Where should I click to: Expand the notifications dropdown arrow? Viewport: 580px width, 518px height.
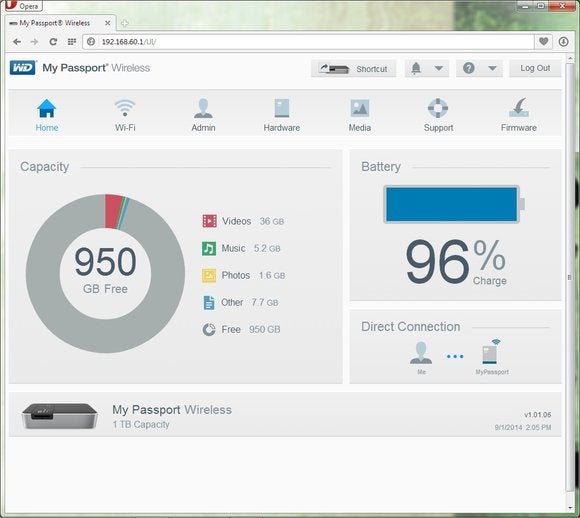pyautogui.click(x=439, y=68)
